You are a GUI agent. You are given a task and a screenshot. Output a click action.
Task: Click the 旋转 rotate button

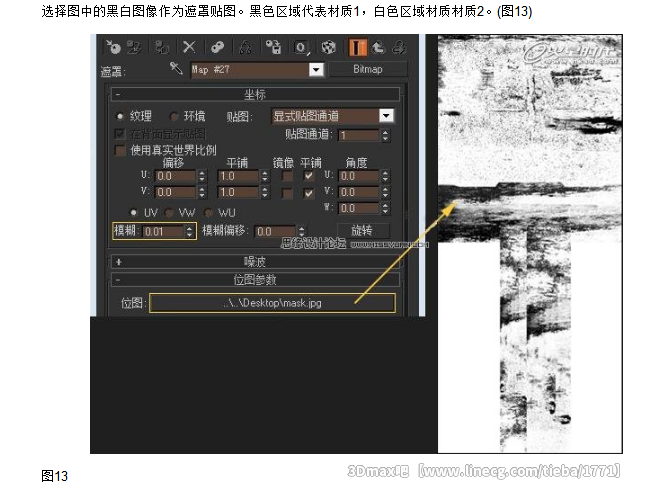(x=363, y=230)
